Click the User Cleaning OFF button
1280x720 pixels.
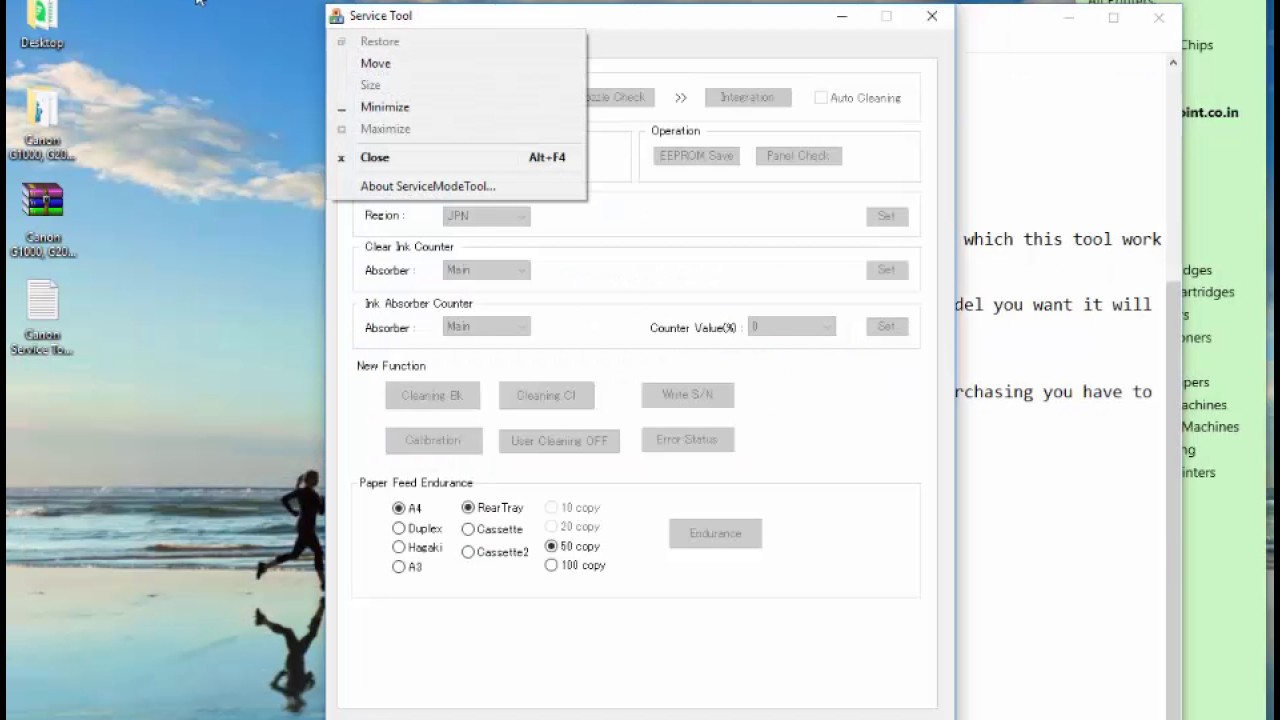[559, 440]
